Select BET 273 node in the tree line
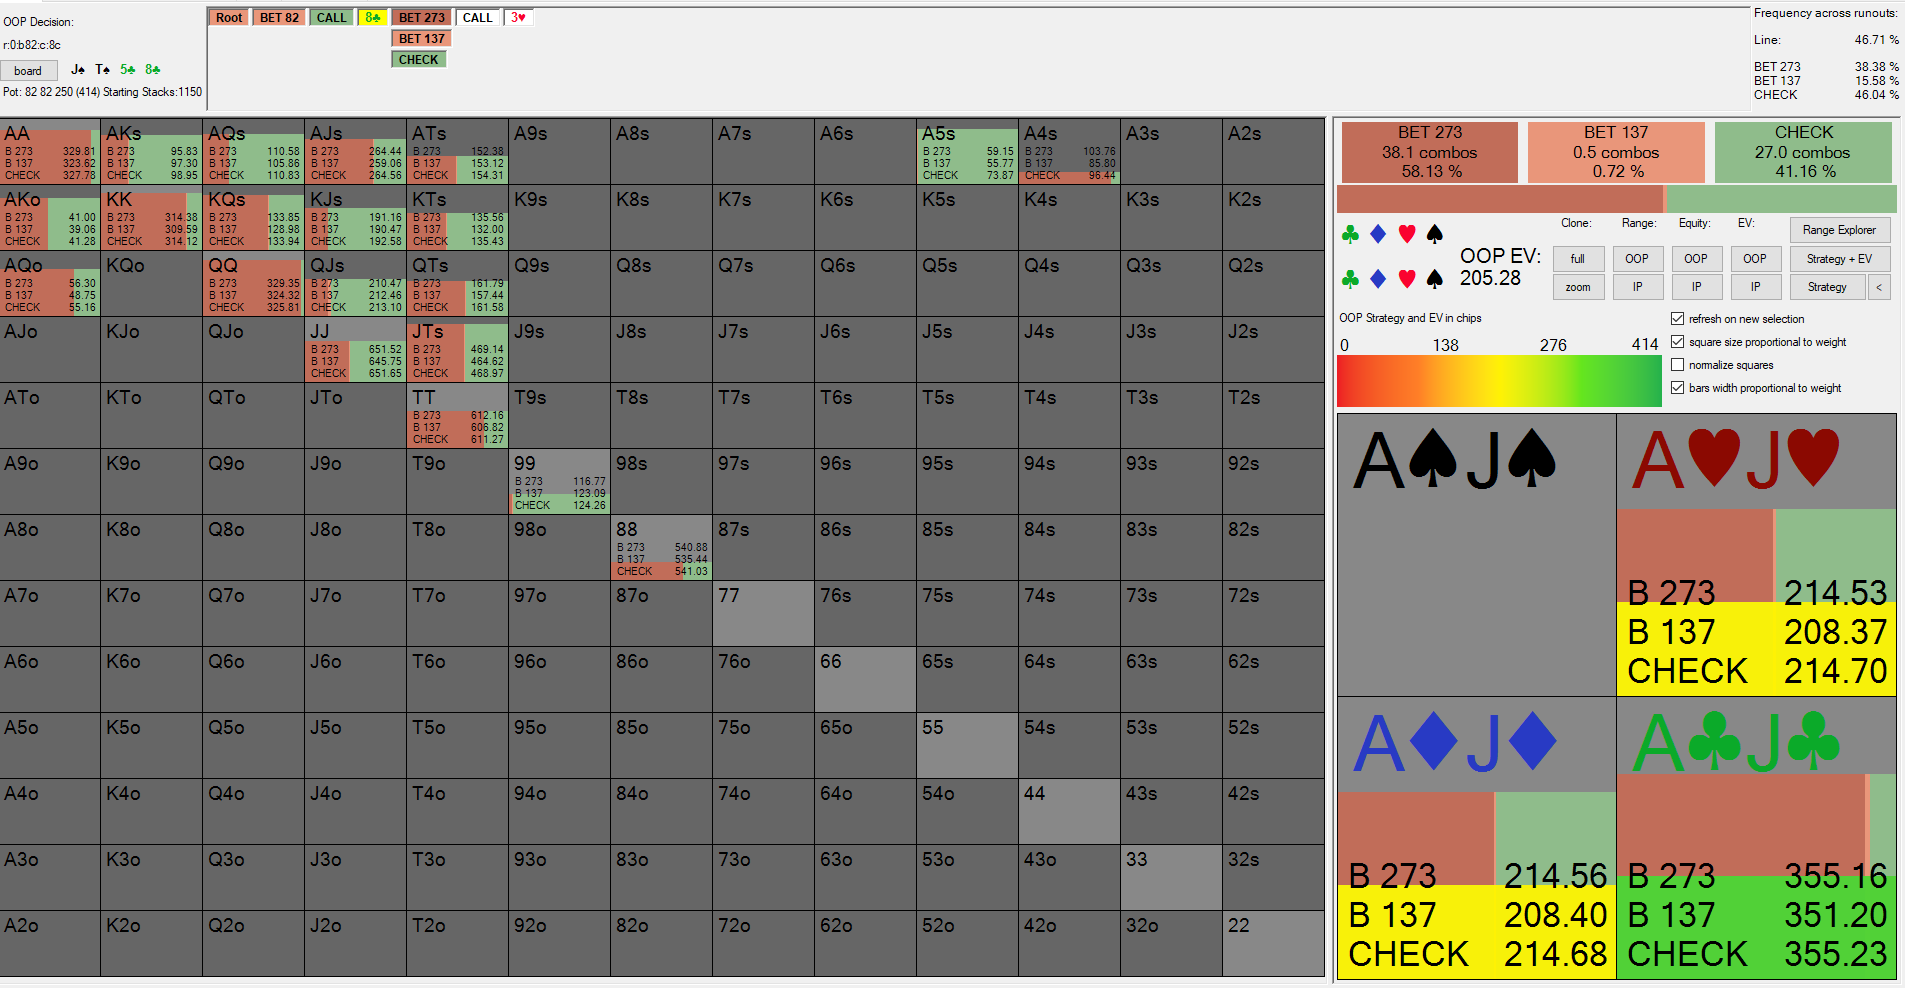This screenshot has height=988, width=1905. tap(421, 17)
